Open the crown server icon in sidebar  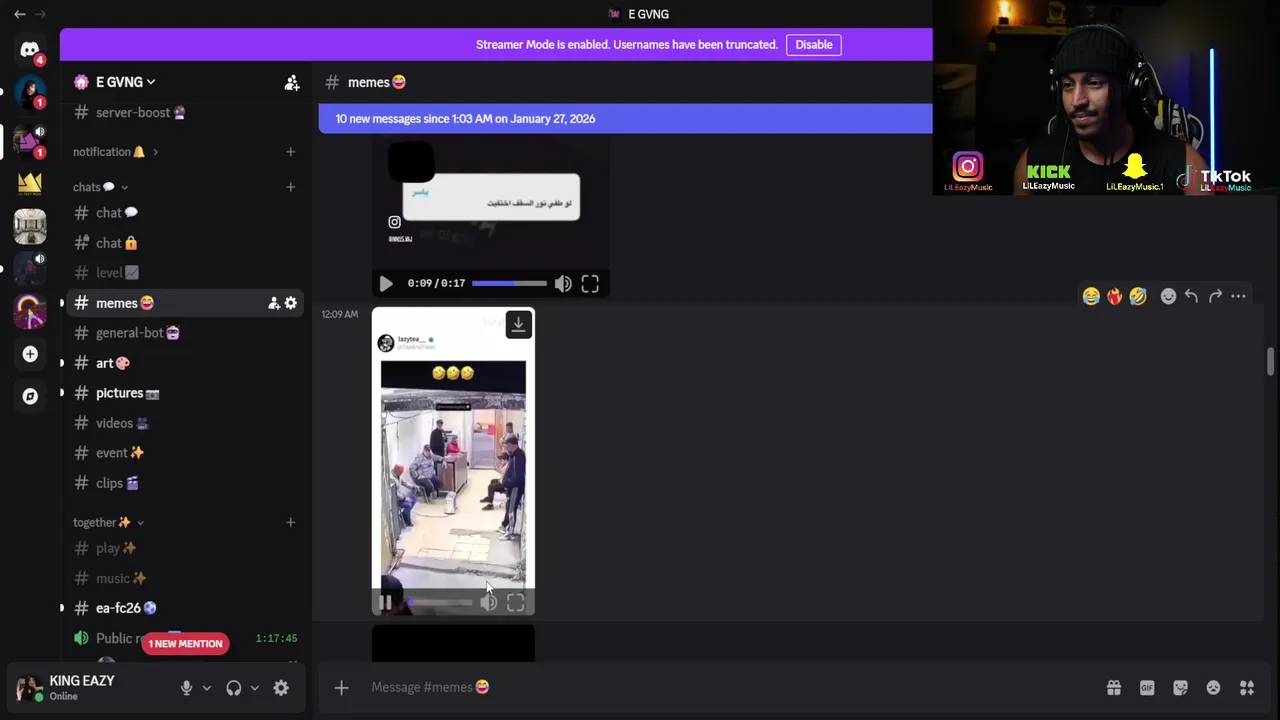(30, 182)
